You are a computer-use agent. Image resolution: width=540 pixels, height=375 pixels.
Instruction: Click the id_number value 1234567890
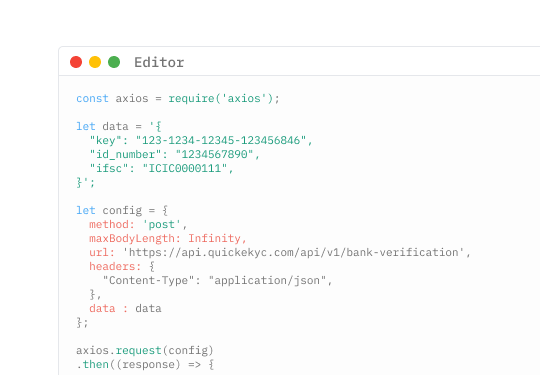coord(214,154)
